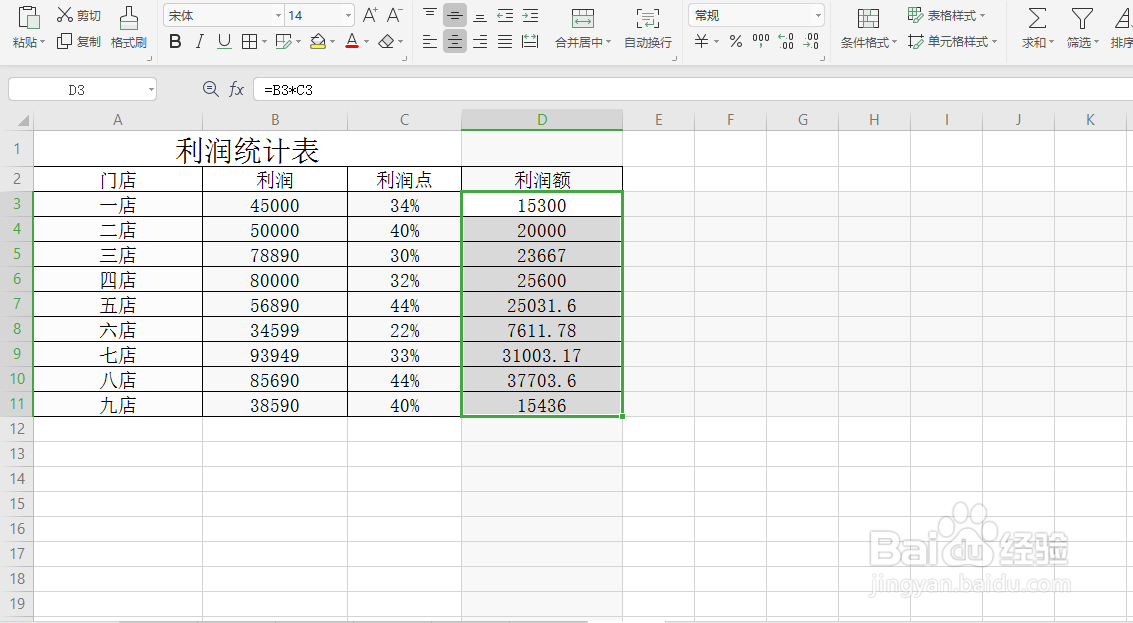Expand the Paste (粘贴) dropdown arrow

click(43, 43)
